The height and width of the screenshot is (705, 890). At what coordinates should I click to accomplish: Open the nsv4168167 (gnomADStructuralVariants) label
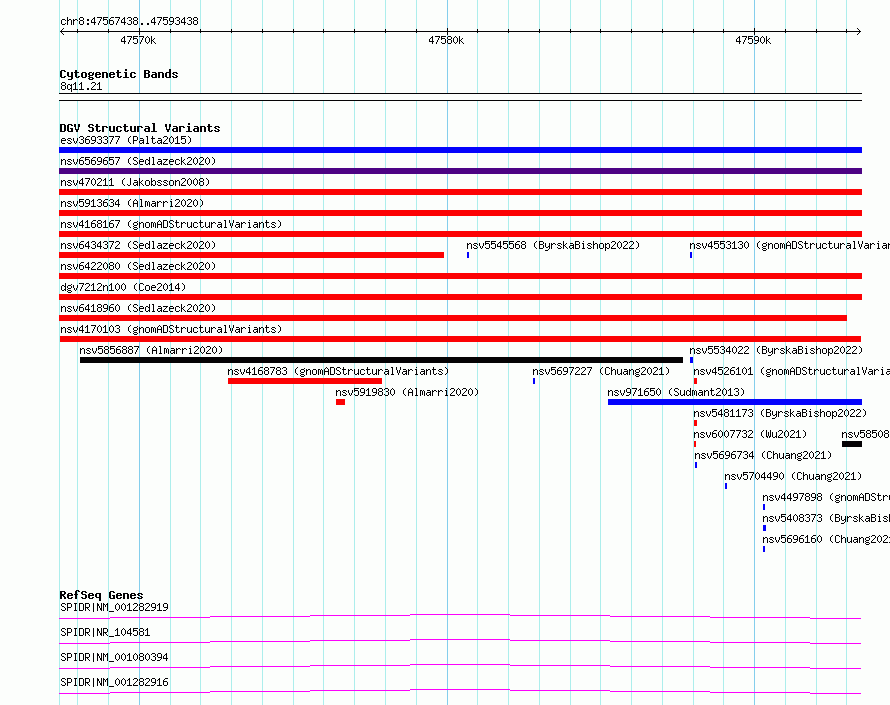pyautogui.click(x=171, y=224)
